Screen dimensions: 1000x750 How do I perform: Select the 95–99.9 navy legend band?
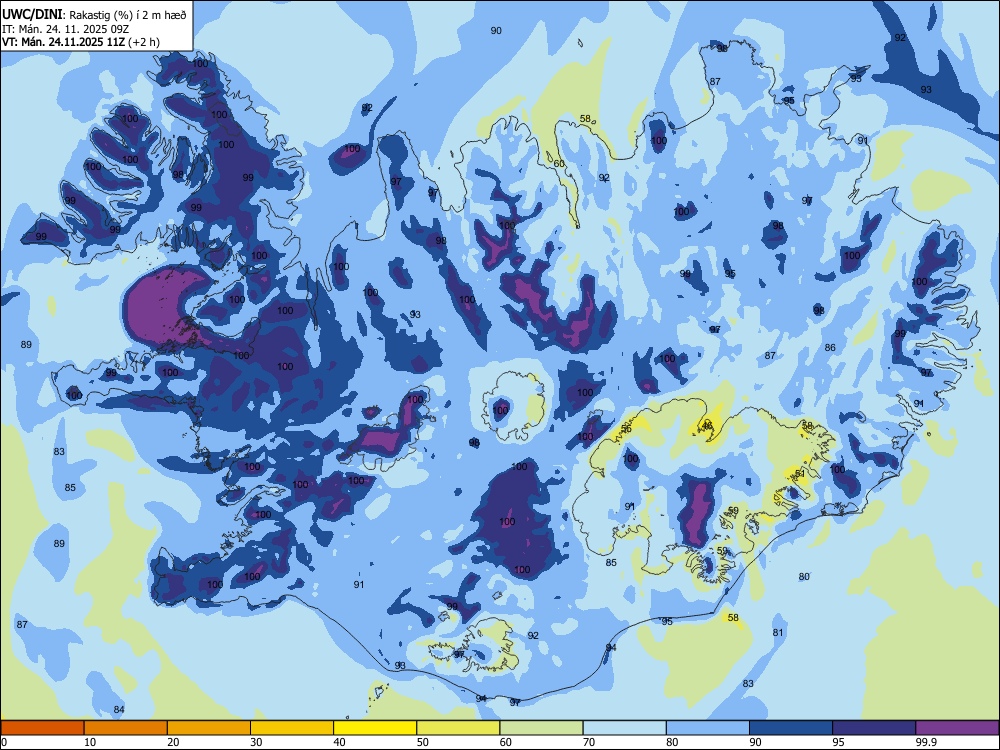[874, 728]
